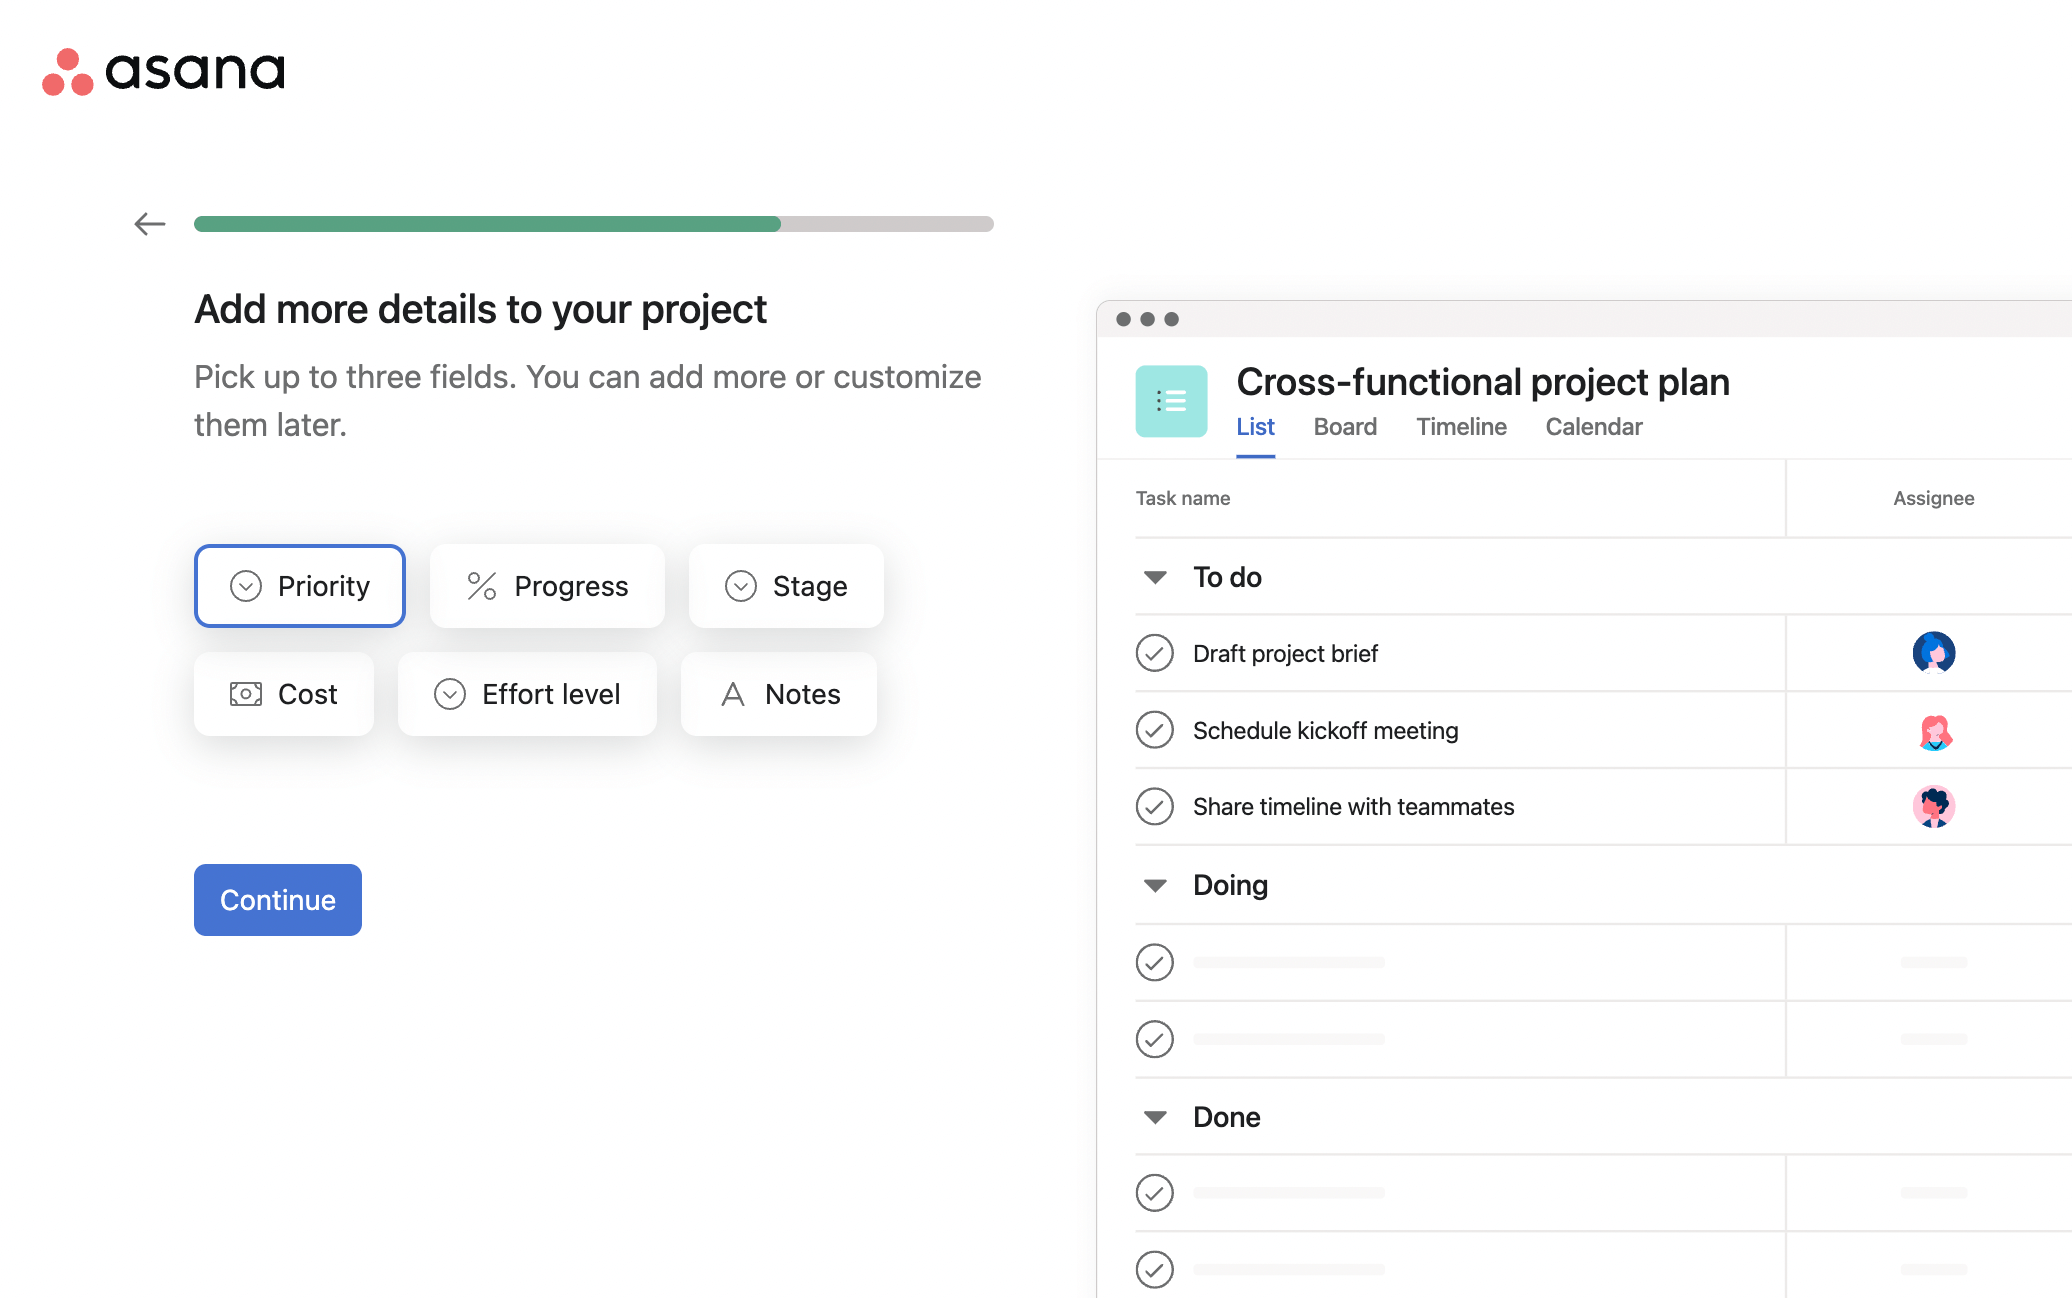Click the teal list project icon
Screen dimensions: 2072x1298
[x=1171, y=401]
